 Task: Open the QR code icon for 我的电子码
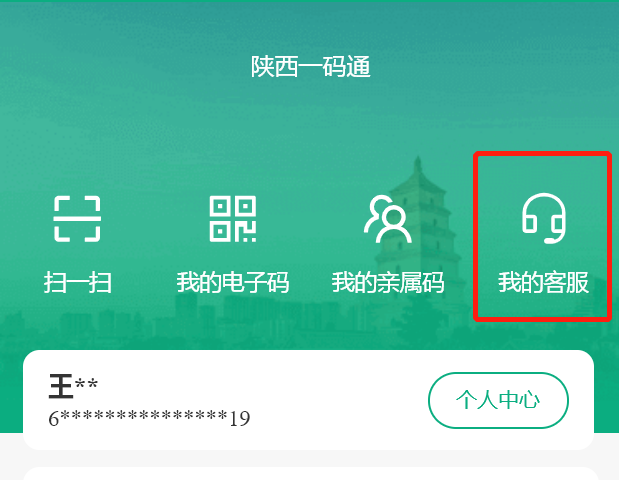[x=233, y=218]
